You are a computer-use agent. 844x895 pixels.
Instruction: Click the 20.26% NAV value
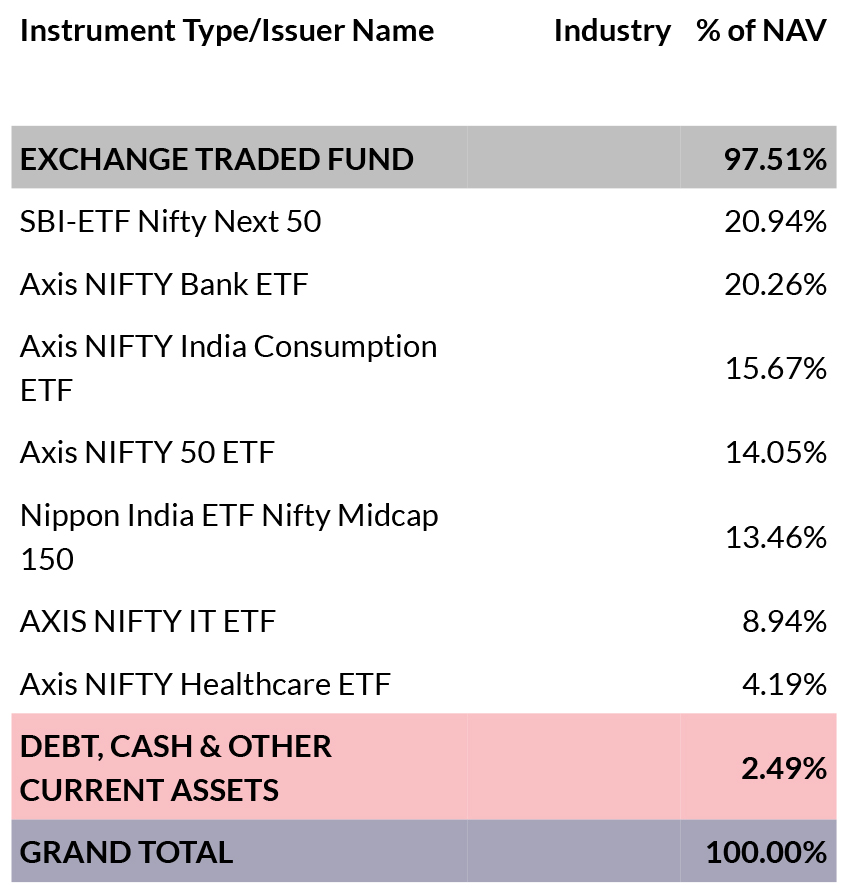776,284
